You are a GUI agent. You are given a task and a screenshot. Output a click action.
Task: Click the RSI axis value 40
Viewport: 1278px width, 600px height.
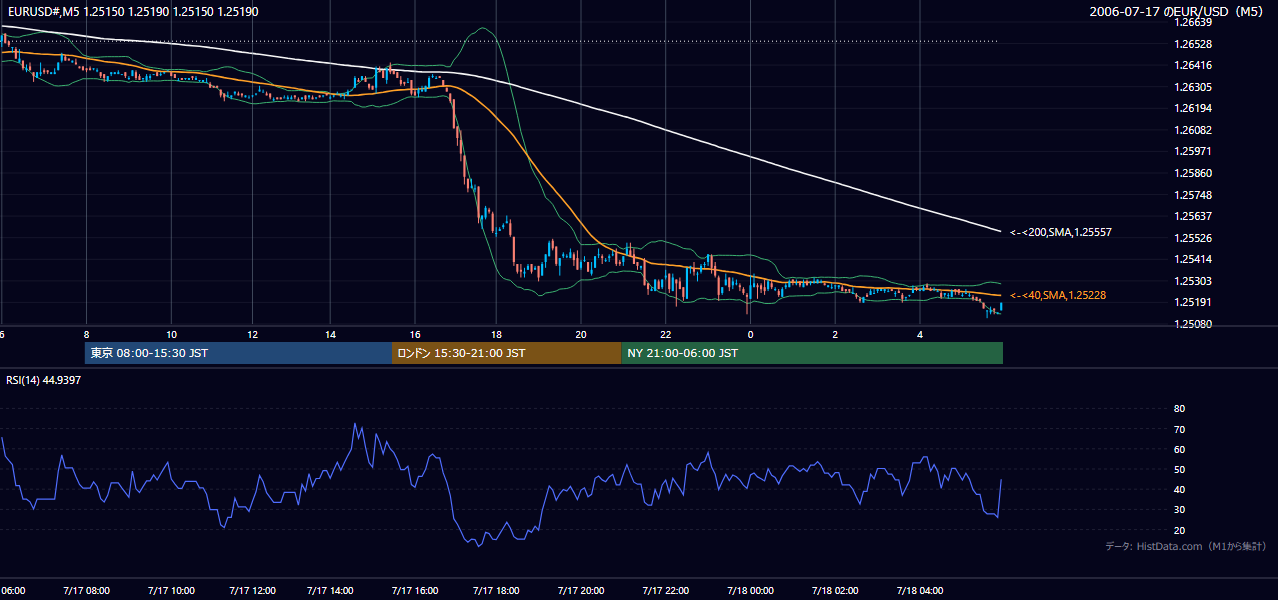point(1179,489)
